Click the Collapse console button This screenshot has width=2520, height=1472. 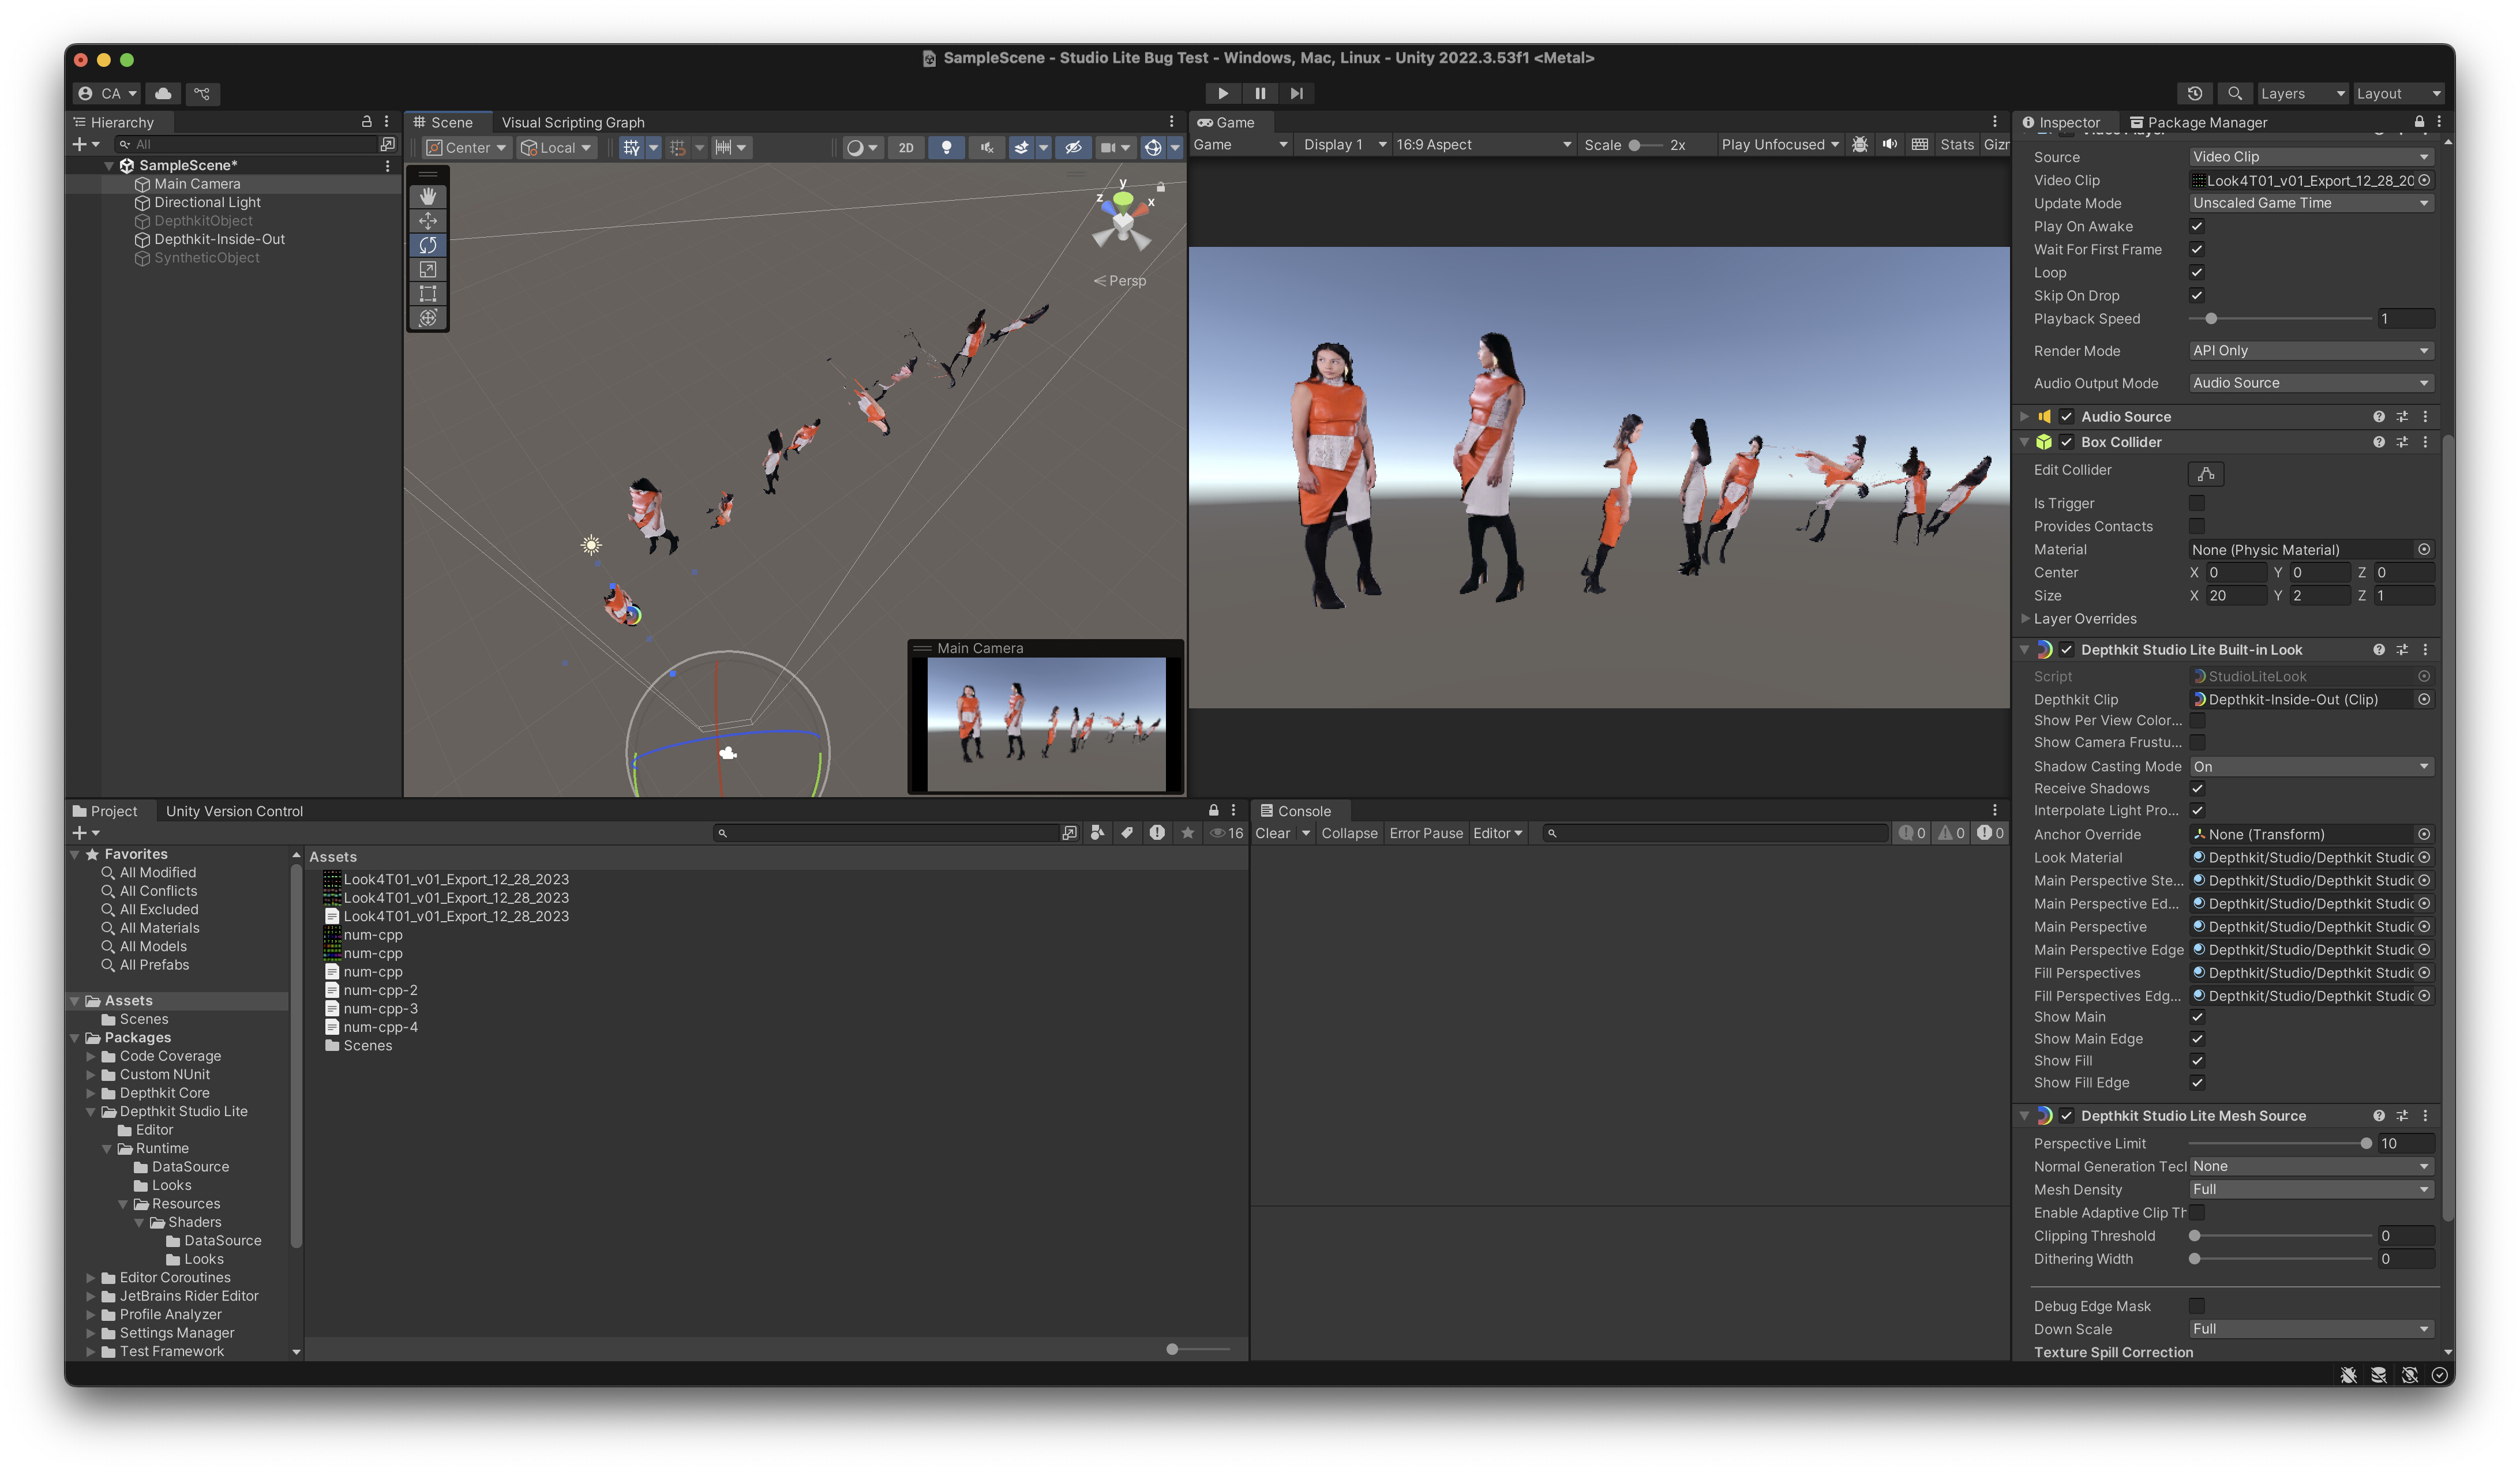point(1348,833)
